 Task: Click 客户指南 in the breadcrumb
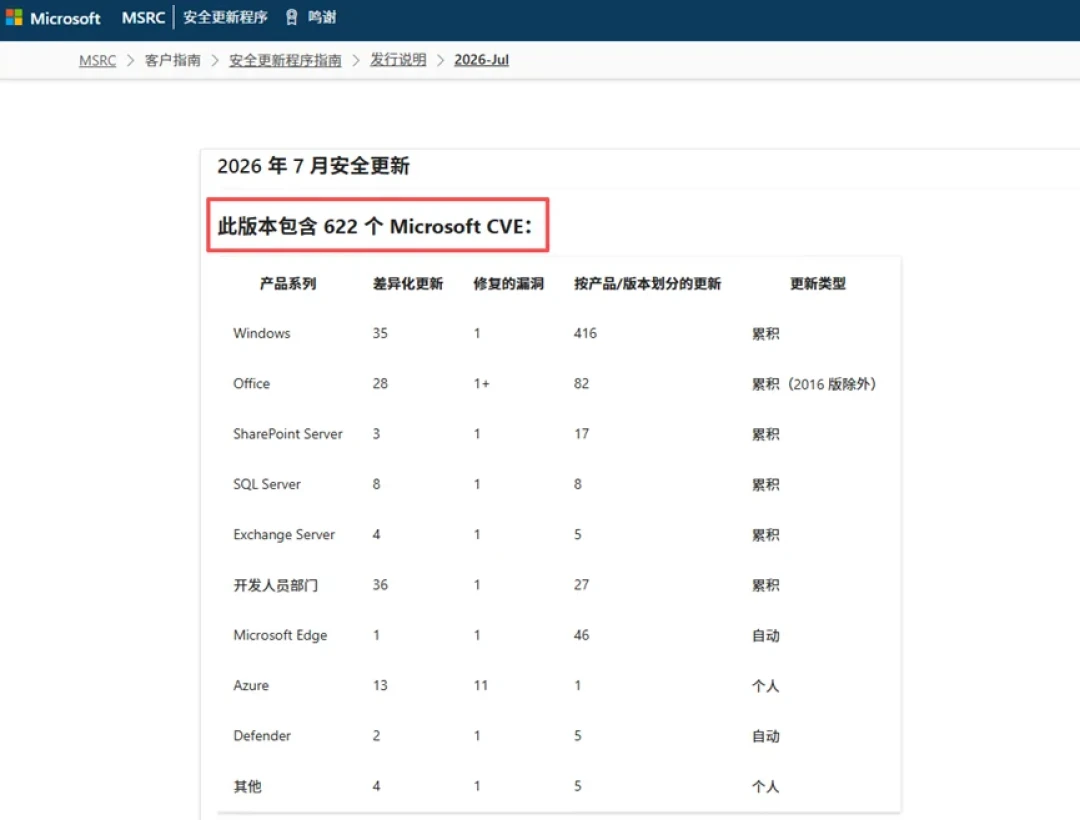point(172,61)
